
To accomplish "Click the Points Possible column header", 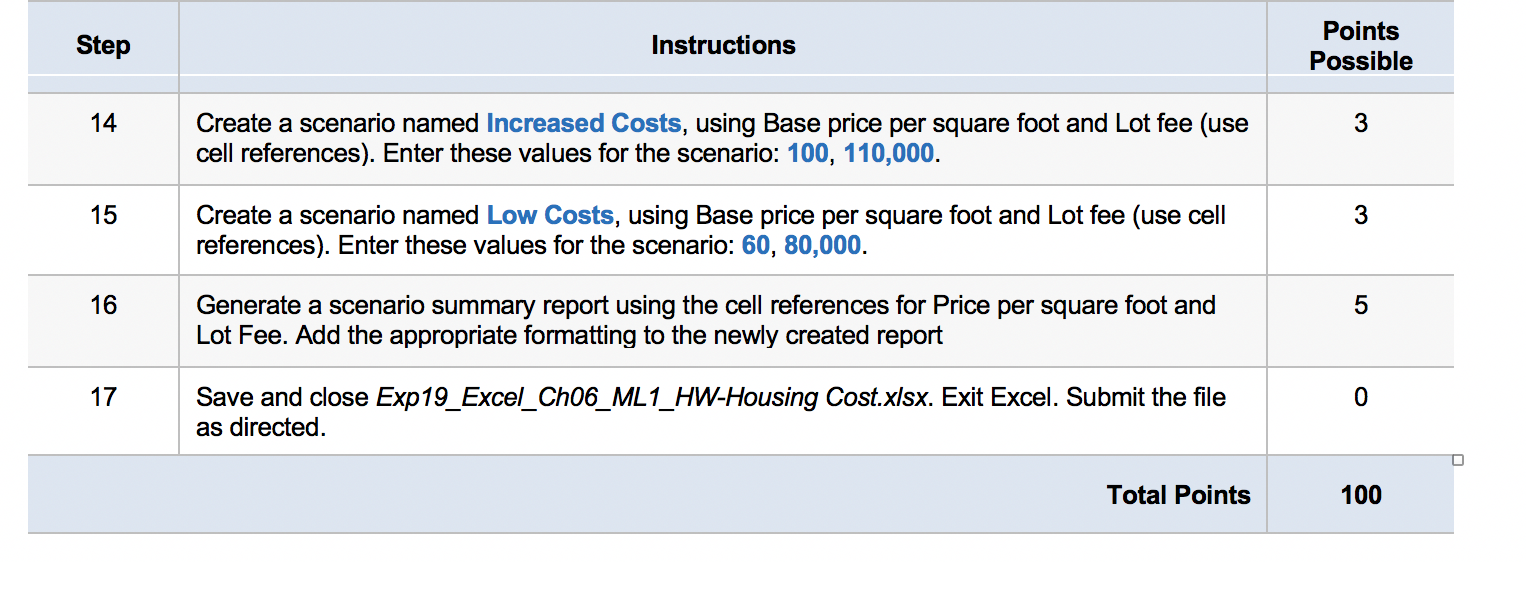I will click(x=1360, y=45).
